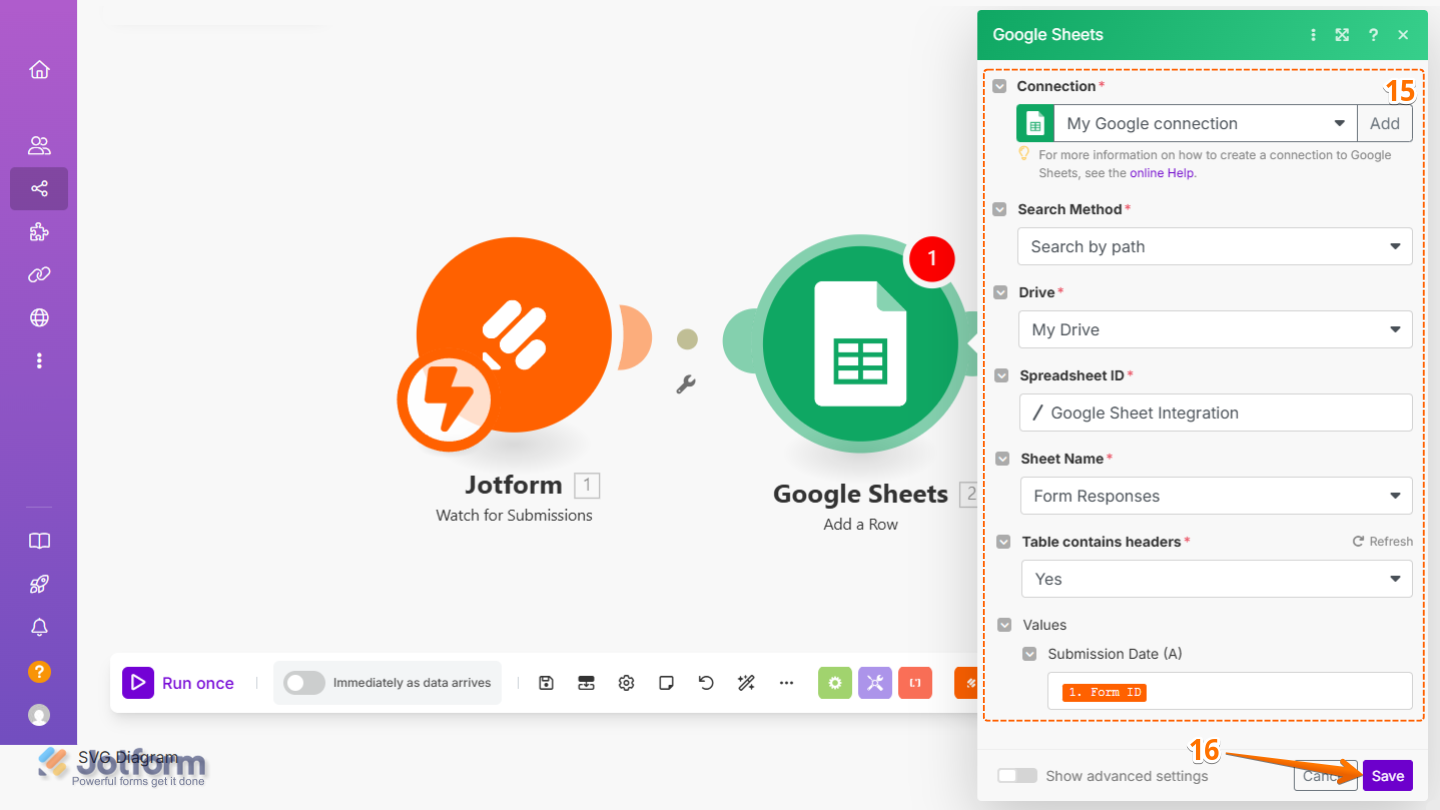This screenshot has height=810, width=1440.
Task: Click the notes icon in the bottom toolbar
Action: click(x=666, y=682)
